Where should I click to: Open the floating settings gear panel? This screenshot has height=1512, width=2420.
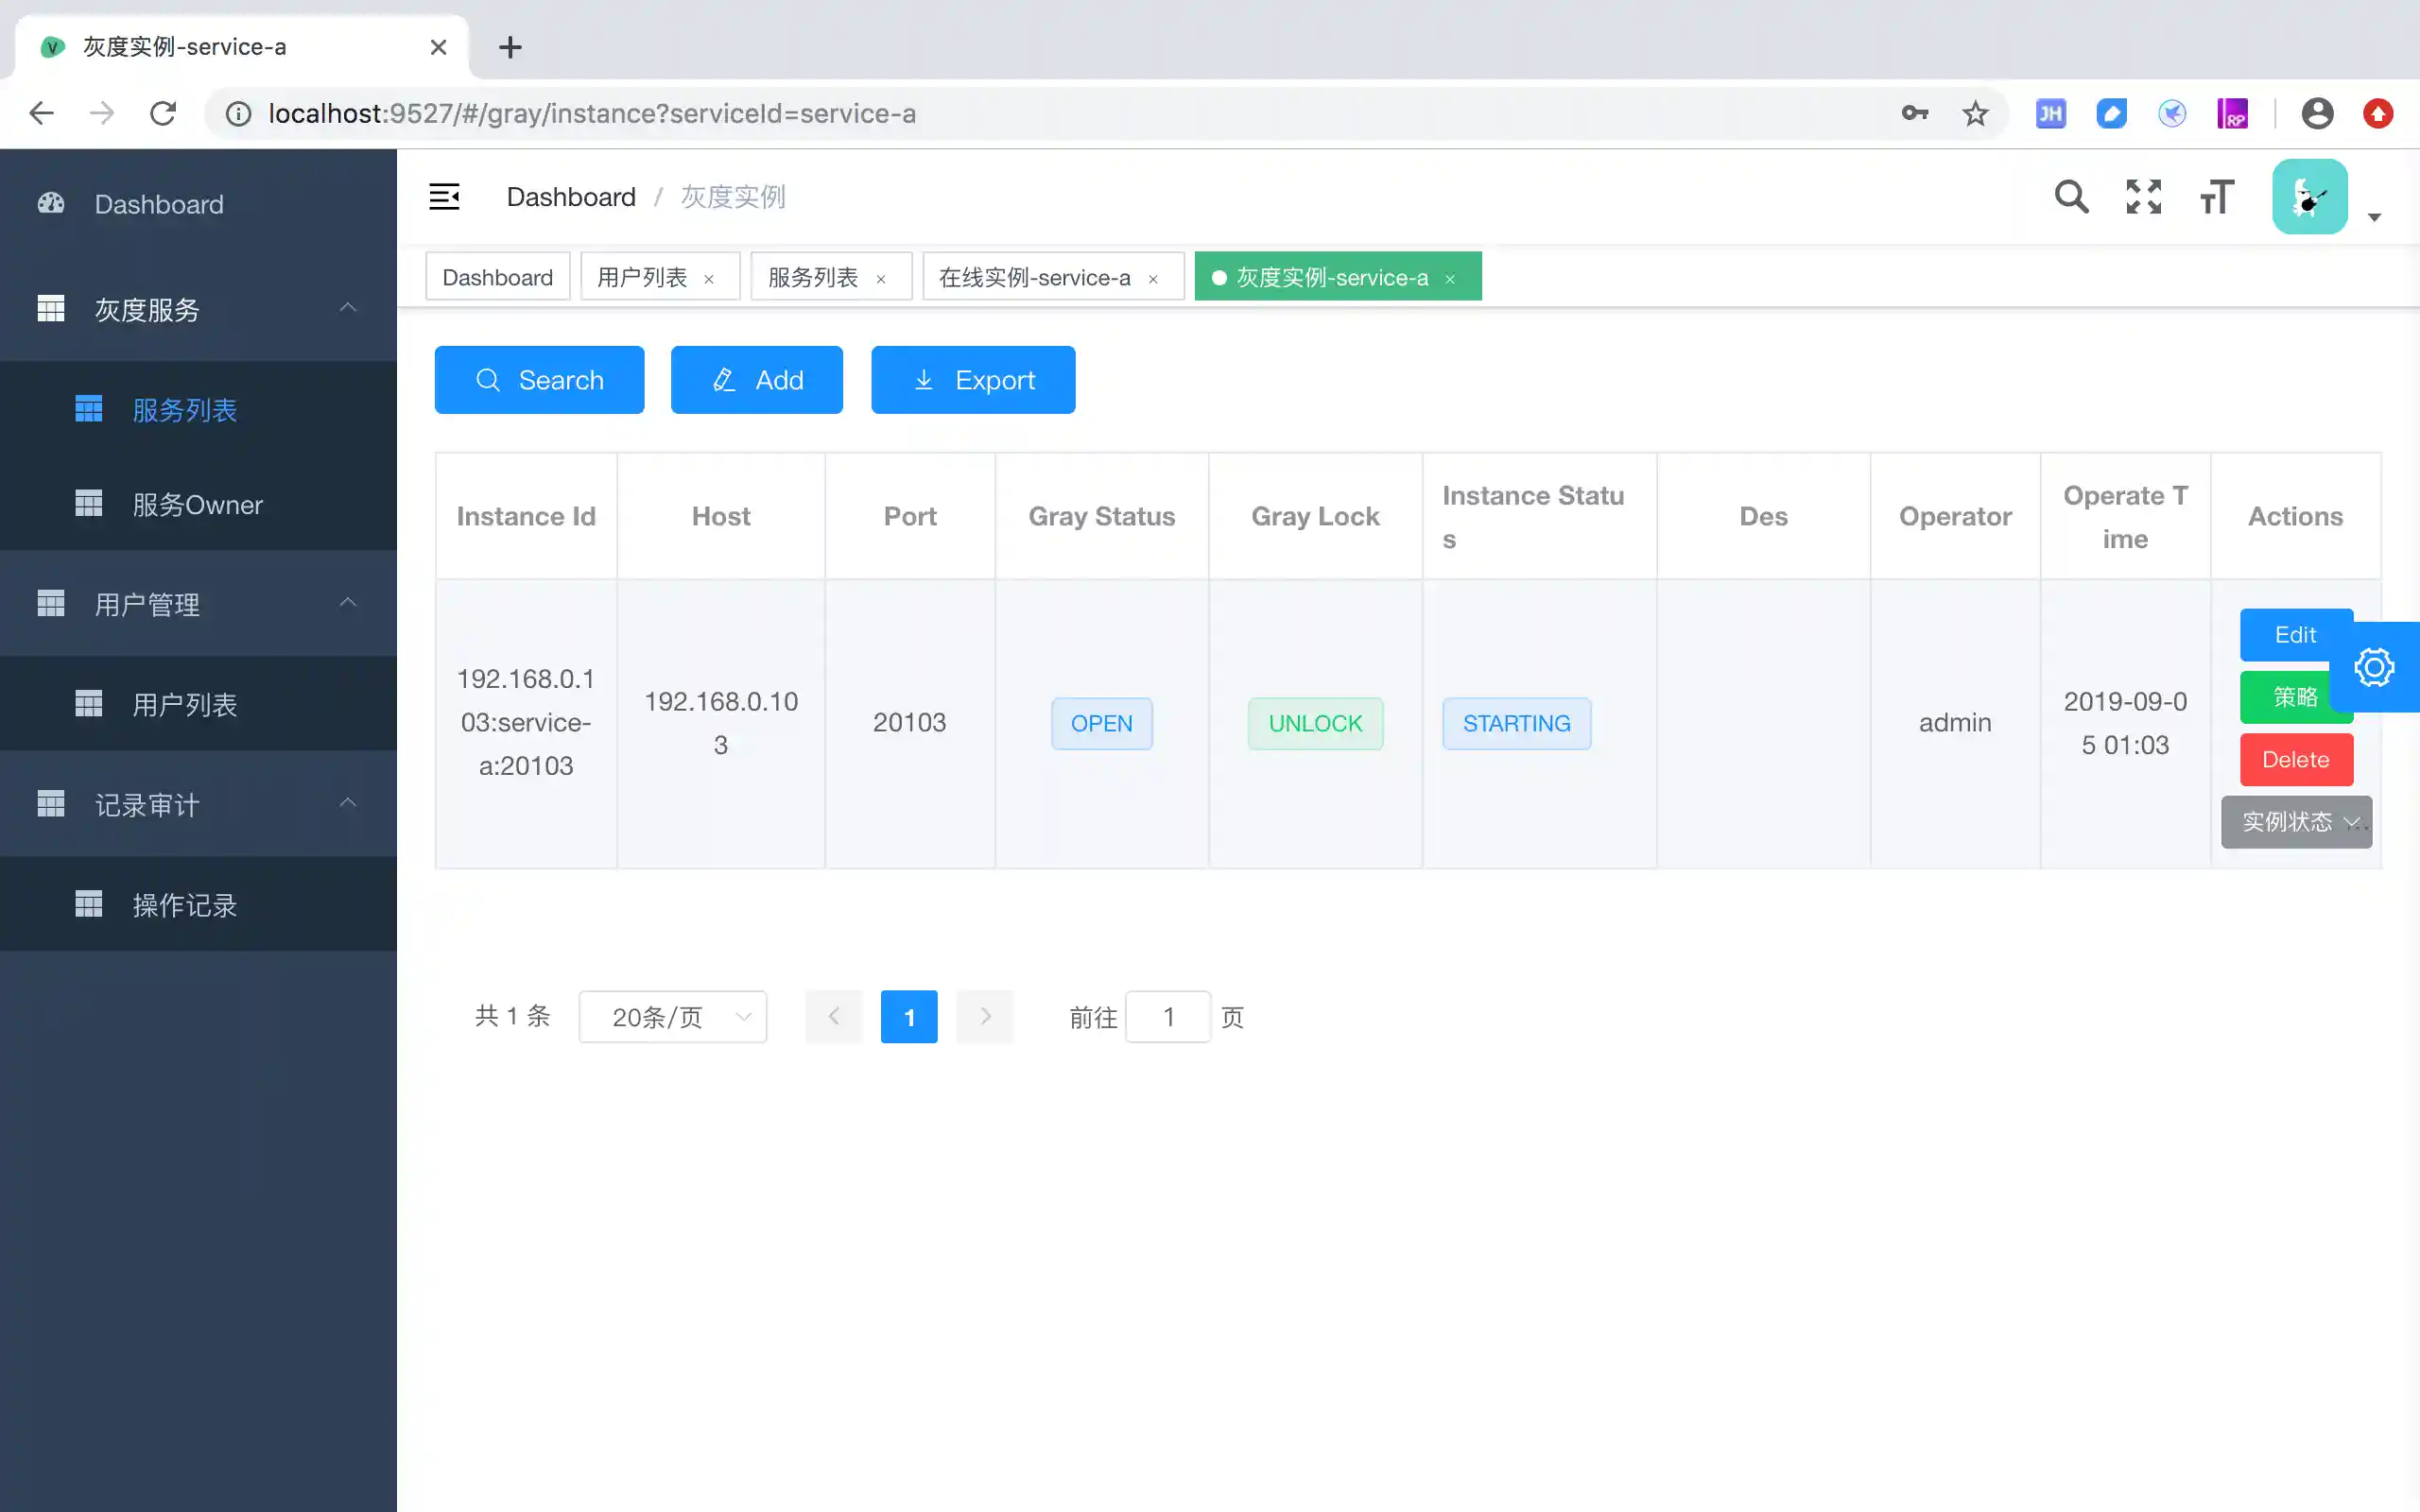tap(2374, 667)
